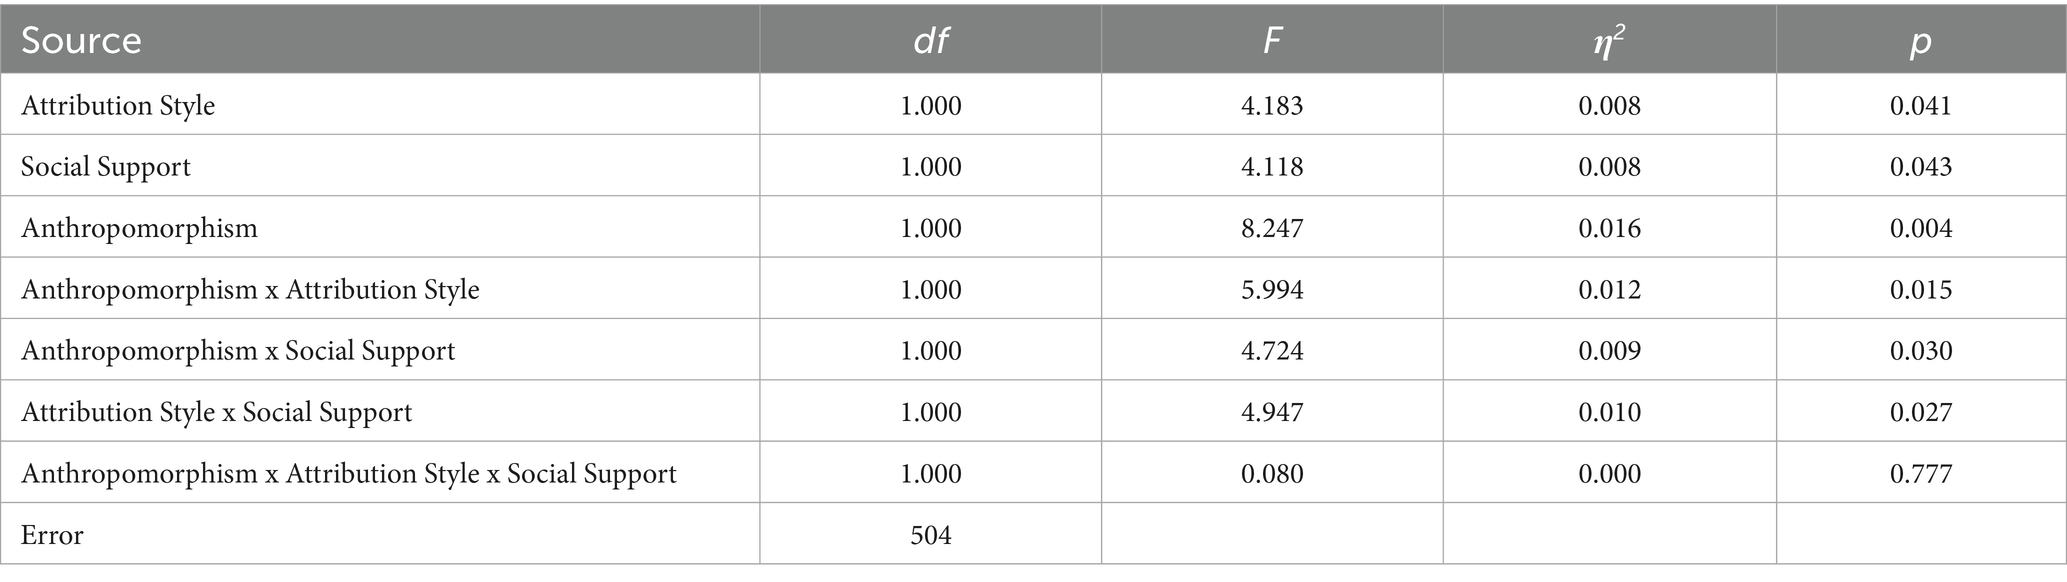Click the eta squared column header
Viewport: 2067px width, 582px height.
click(1609, 40)
